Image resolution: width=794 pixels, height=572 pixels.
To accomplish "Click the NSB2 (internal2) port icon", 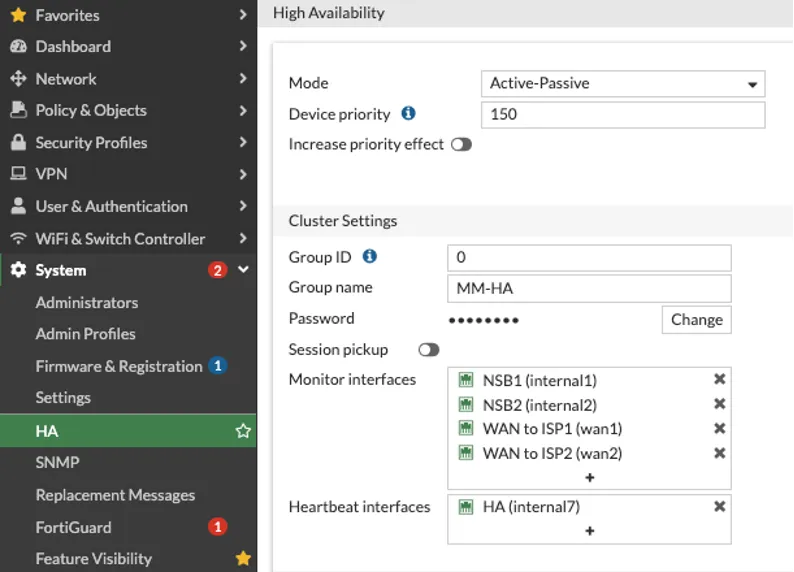I will (x=466, y=404).
